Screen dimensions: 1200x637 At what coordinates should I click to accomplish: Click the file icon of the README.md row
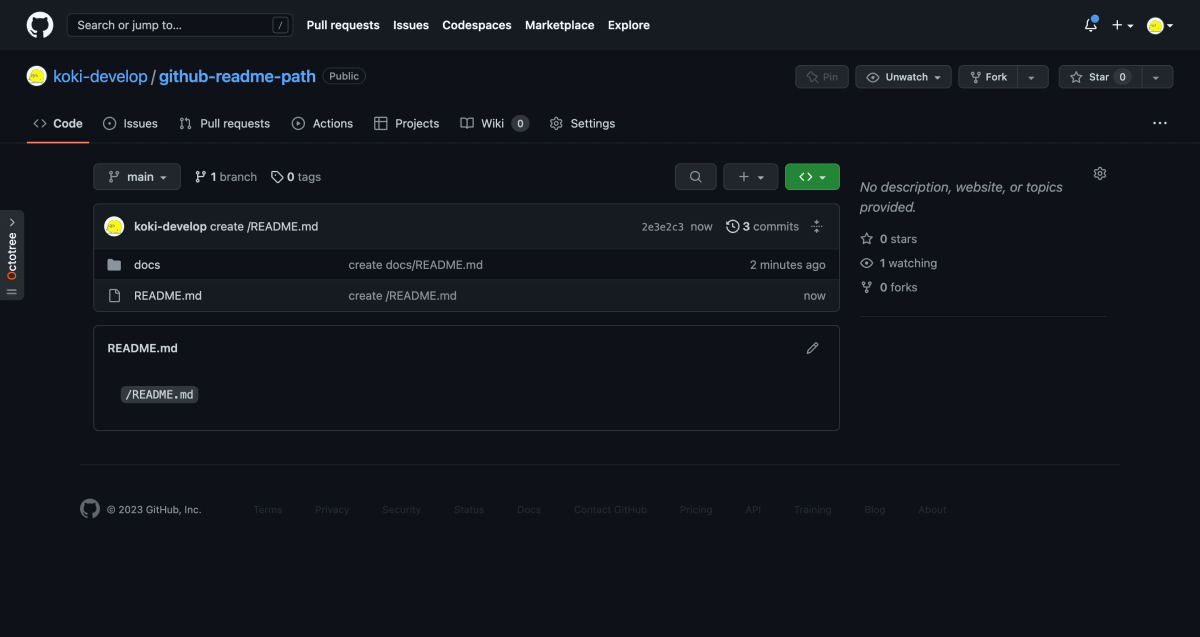pos(114,296)
